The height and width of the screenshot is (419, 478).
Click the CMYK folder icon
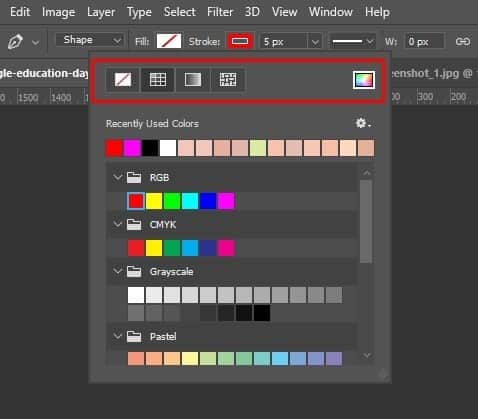pyautogui.click(x=134, y=224)
